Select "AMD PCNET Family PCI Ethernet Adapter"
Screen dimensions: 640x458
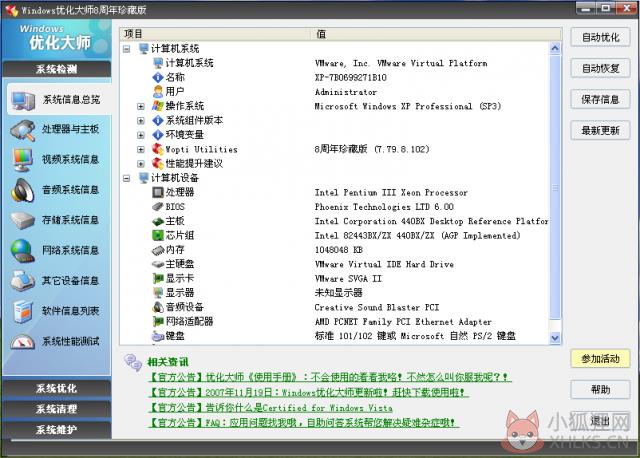point(403,322)
